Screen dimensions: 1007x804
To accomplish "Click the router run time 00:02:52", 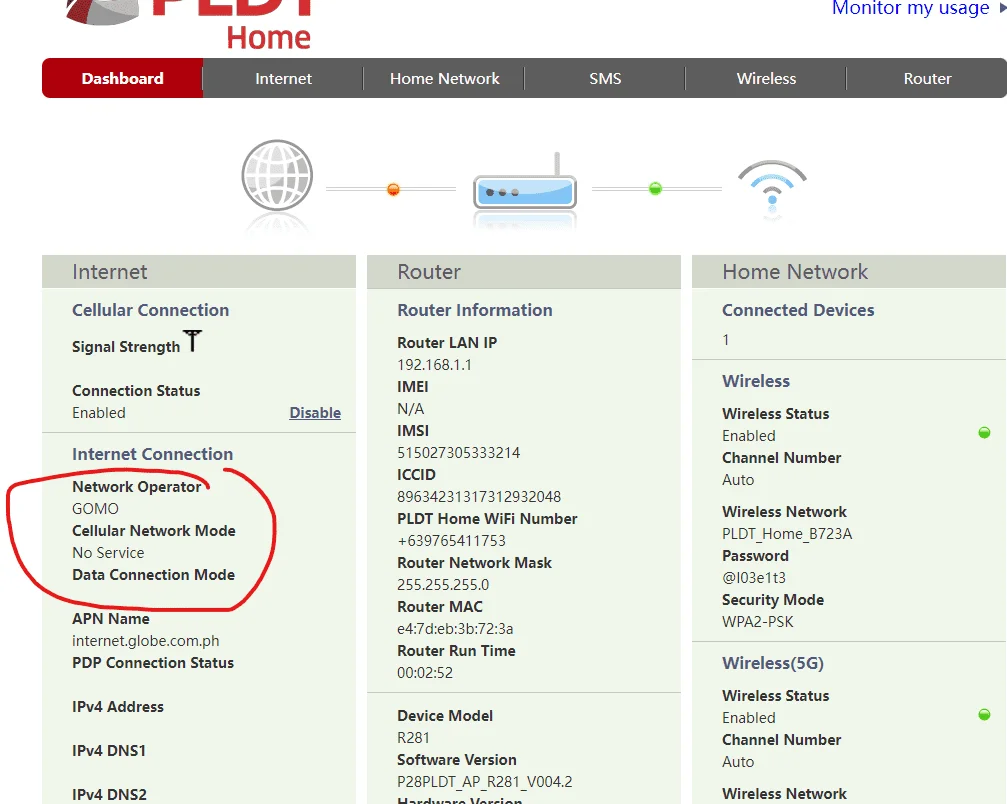I will (425, 672).
